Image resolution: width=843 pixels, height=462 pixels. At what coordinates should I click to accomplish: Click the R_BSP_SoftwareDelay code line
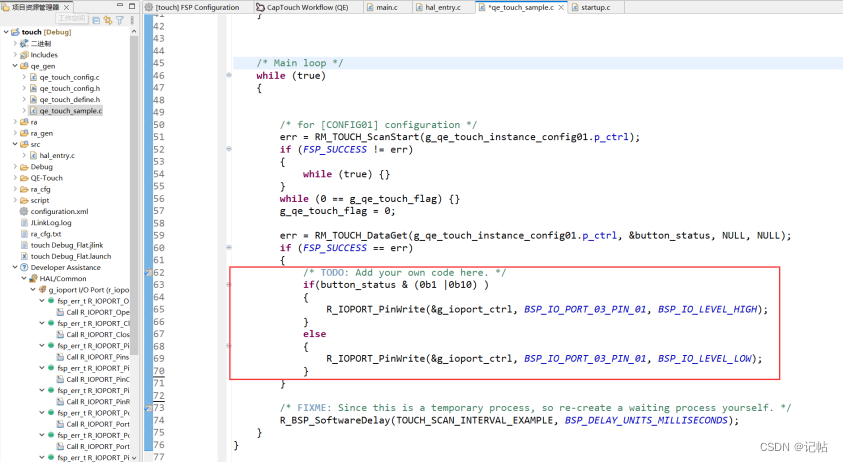tap(509, 420)
